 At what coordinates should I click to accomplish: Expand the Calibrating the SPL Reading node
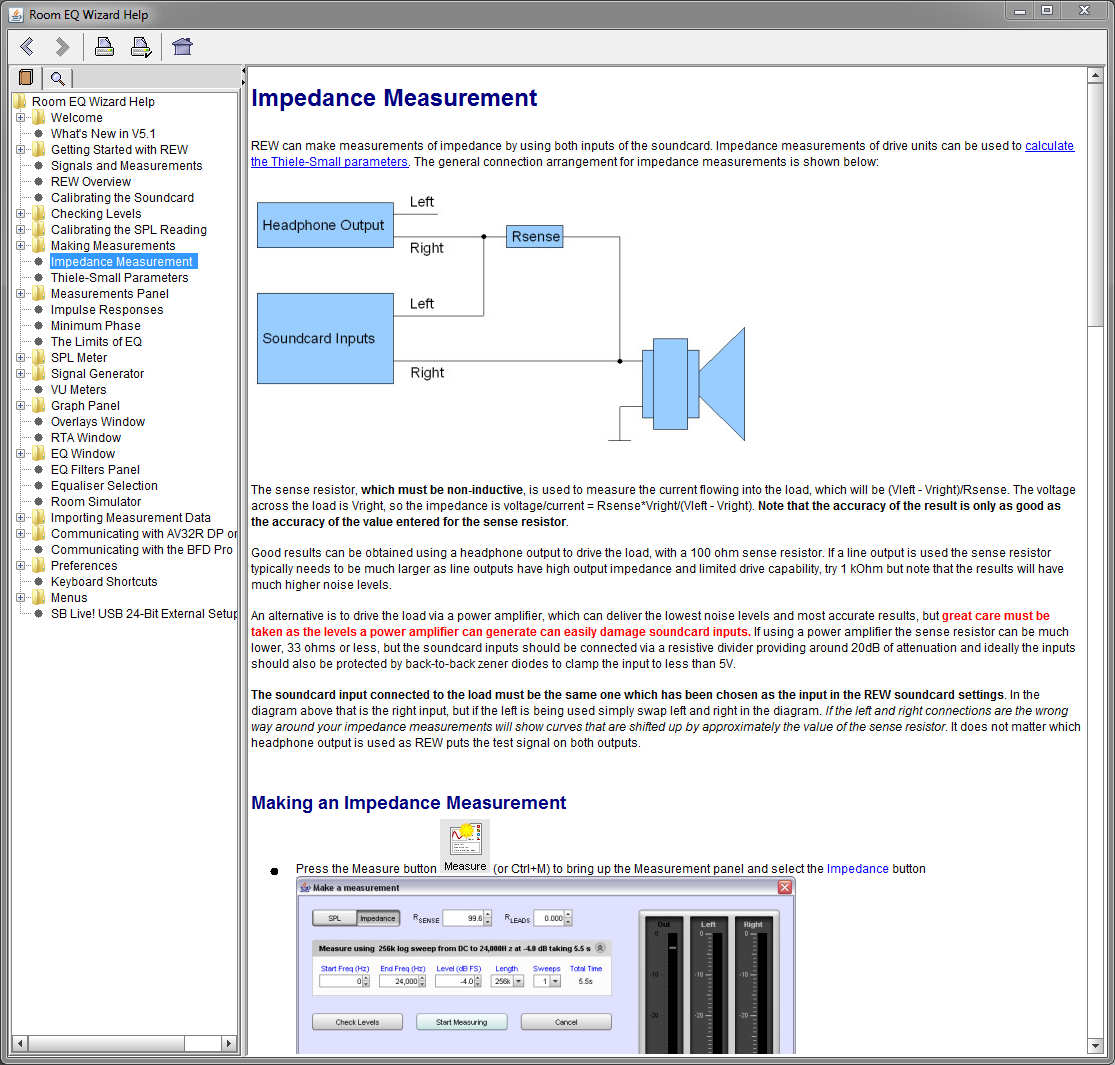(20, 230)
